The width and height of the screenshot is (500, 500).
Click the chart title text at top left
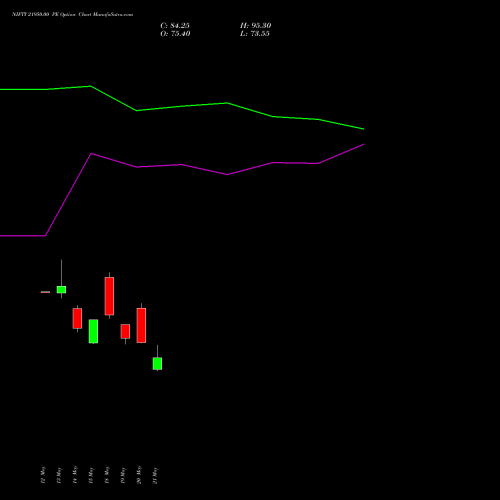coord(72,14)
